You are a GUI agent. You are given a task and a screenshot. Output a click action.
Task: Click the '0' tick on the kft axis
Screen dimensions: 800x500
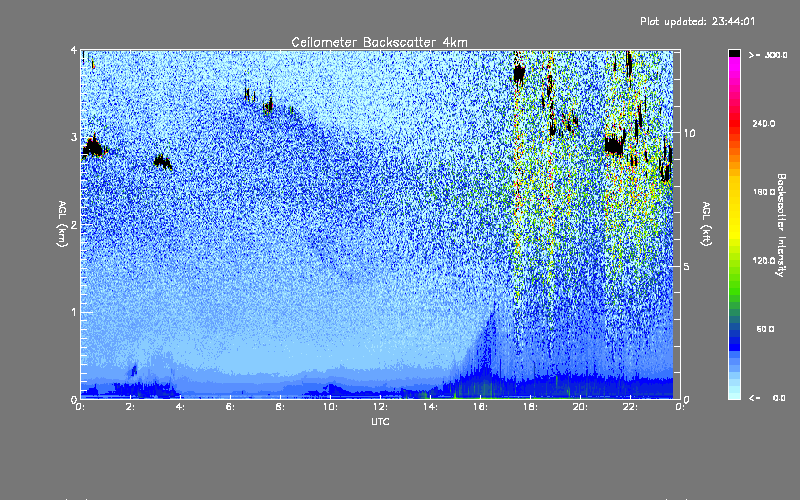[x=687, y=399]
